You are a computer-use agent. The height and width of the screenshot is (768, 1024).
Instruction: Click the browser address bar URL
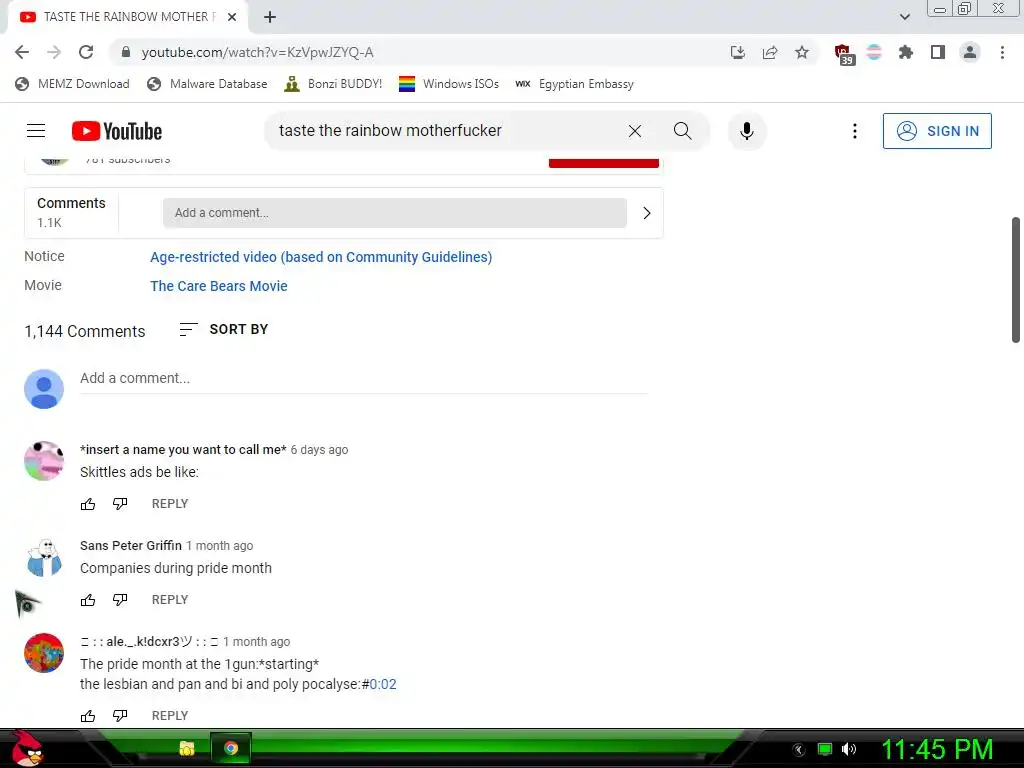(257, 52)
